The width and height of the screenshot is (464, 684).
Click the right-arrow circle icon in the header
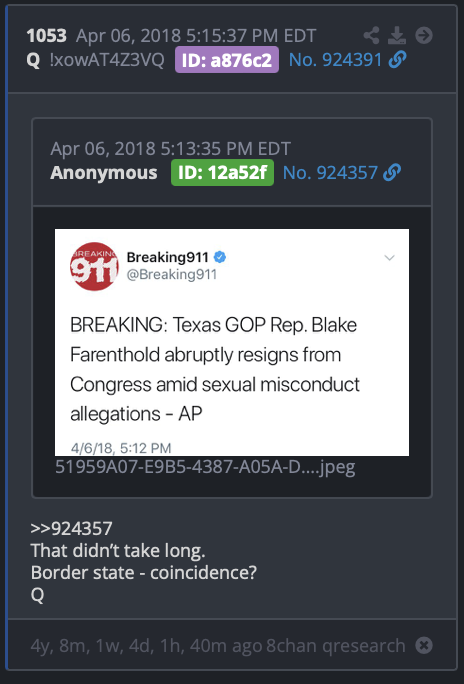click(424, 35)
